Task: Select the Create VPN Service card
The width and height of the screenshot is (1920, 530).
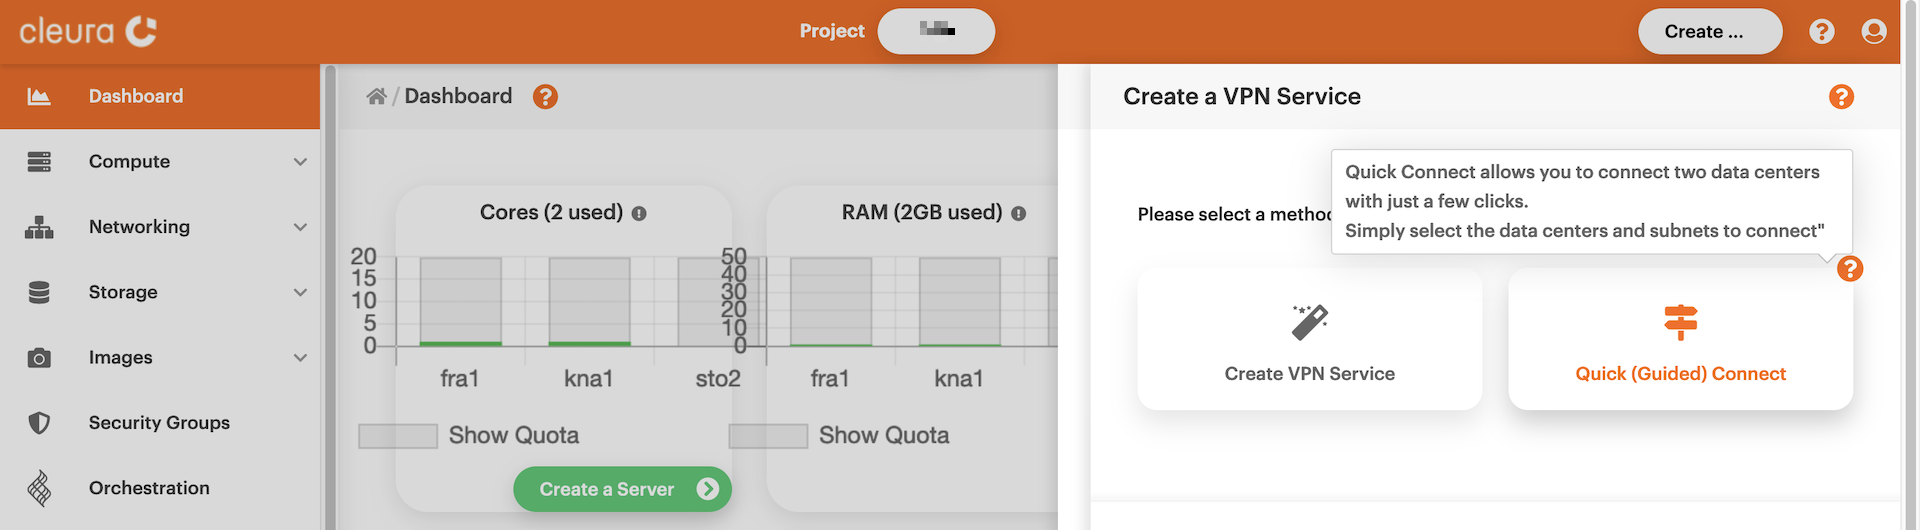Action: (x=1309, y=340)
